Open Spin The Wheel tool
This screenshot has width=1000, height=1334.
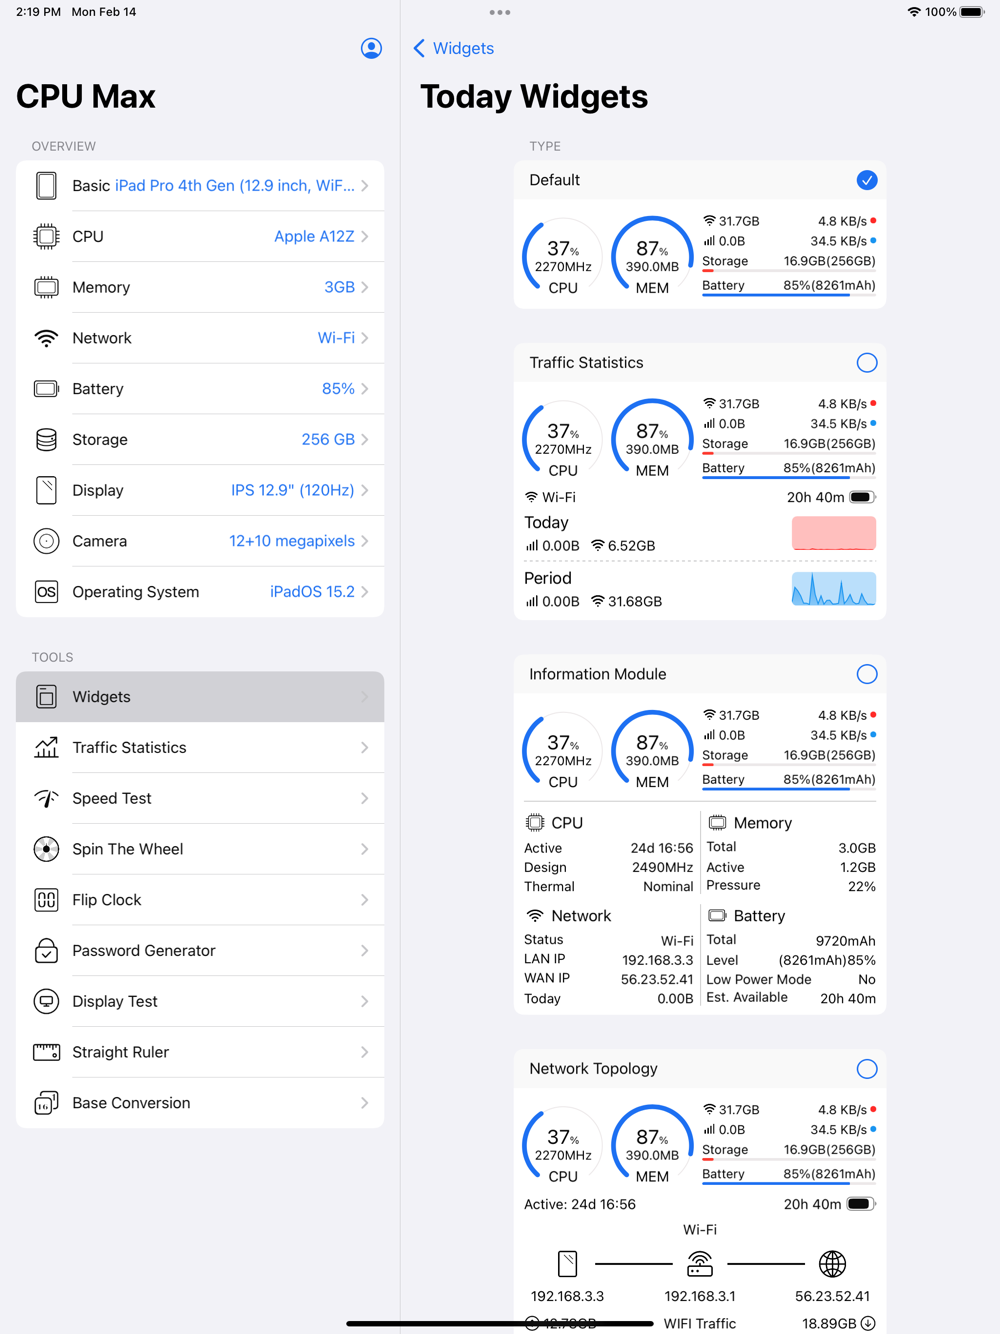(x=200, y=849)
